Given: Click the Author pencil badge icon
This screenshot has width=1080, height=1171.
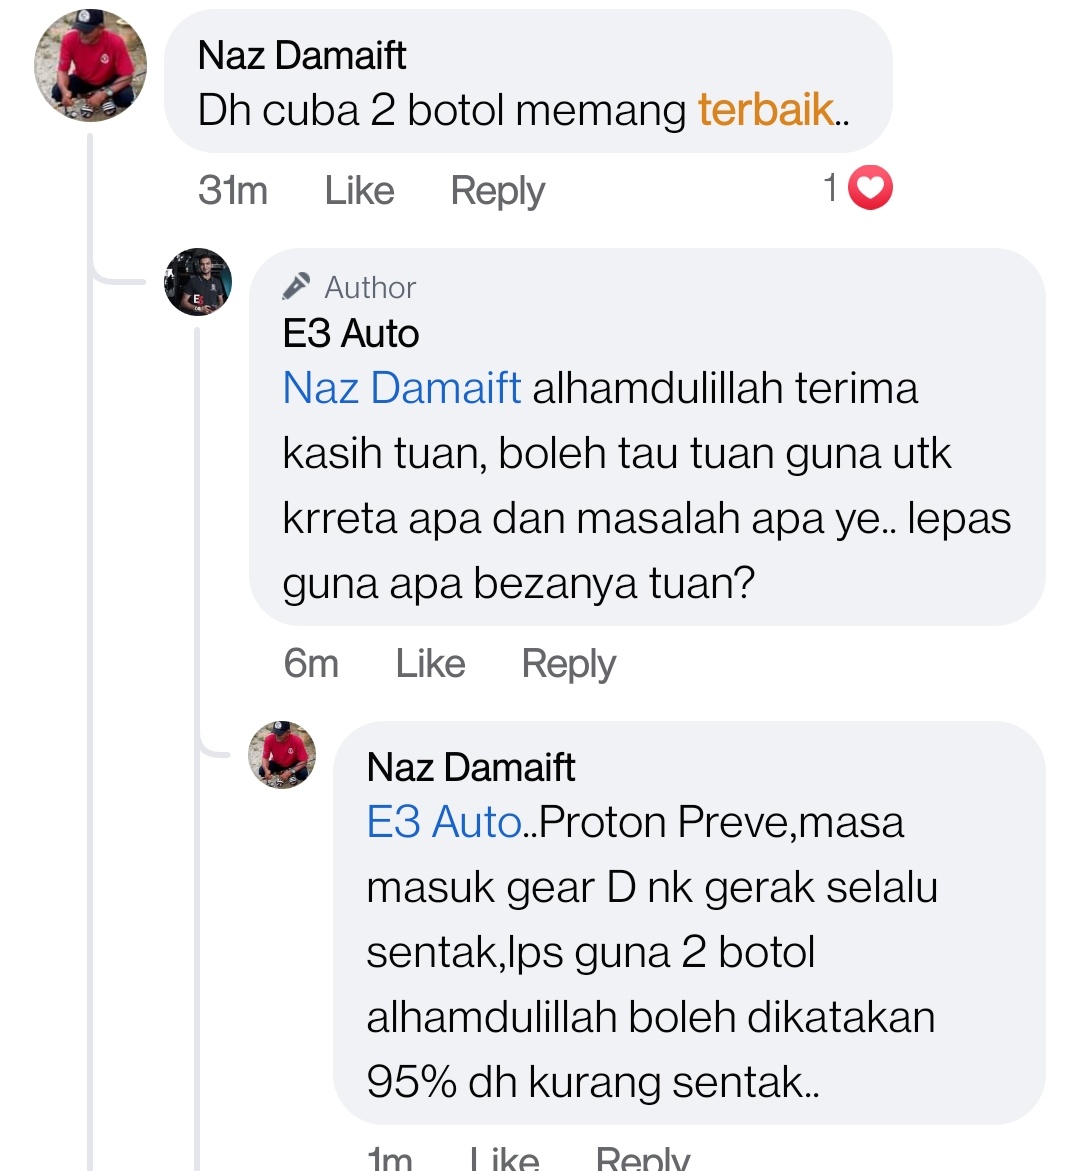Looking at the screenshot, I should pos(296,286).
